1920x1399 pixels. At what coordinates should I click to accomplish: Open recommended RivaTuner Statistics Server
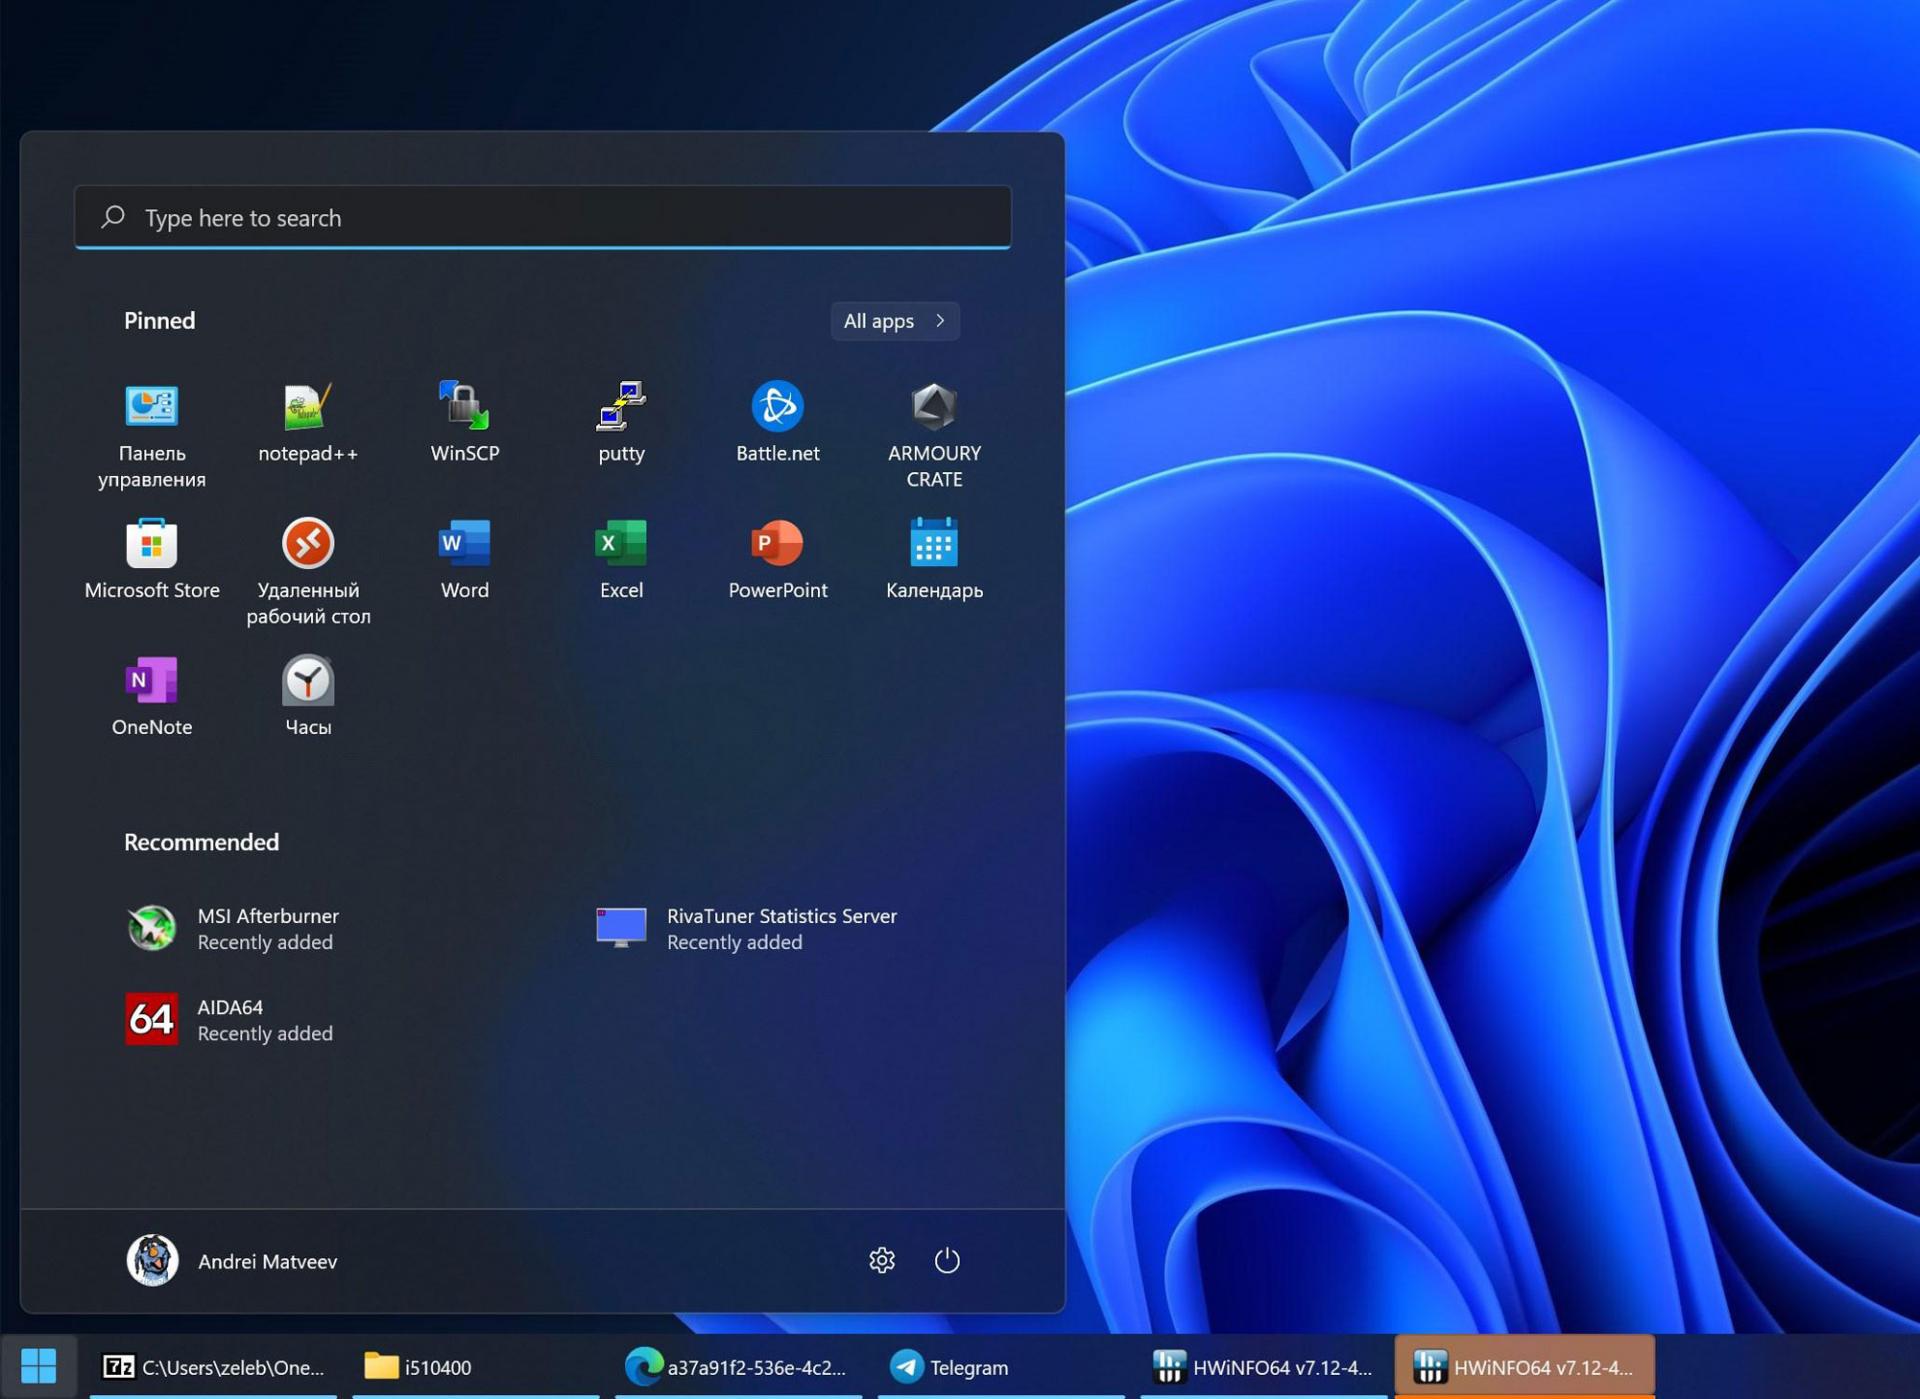click(746, 928)
